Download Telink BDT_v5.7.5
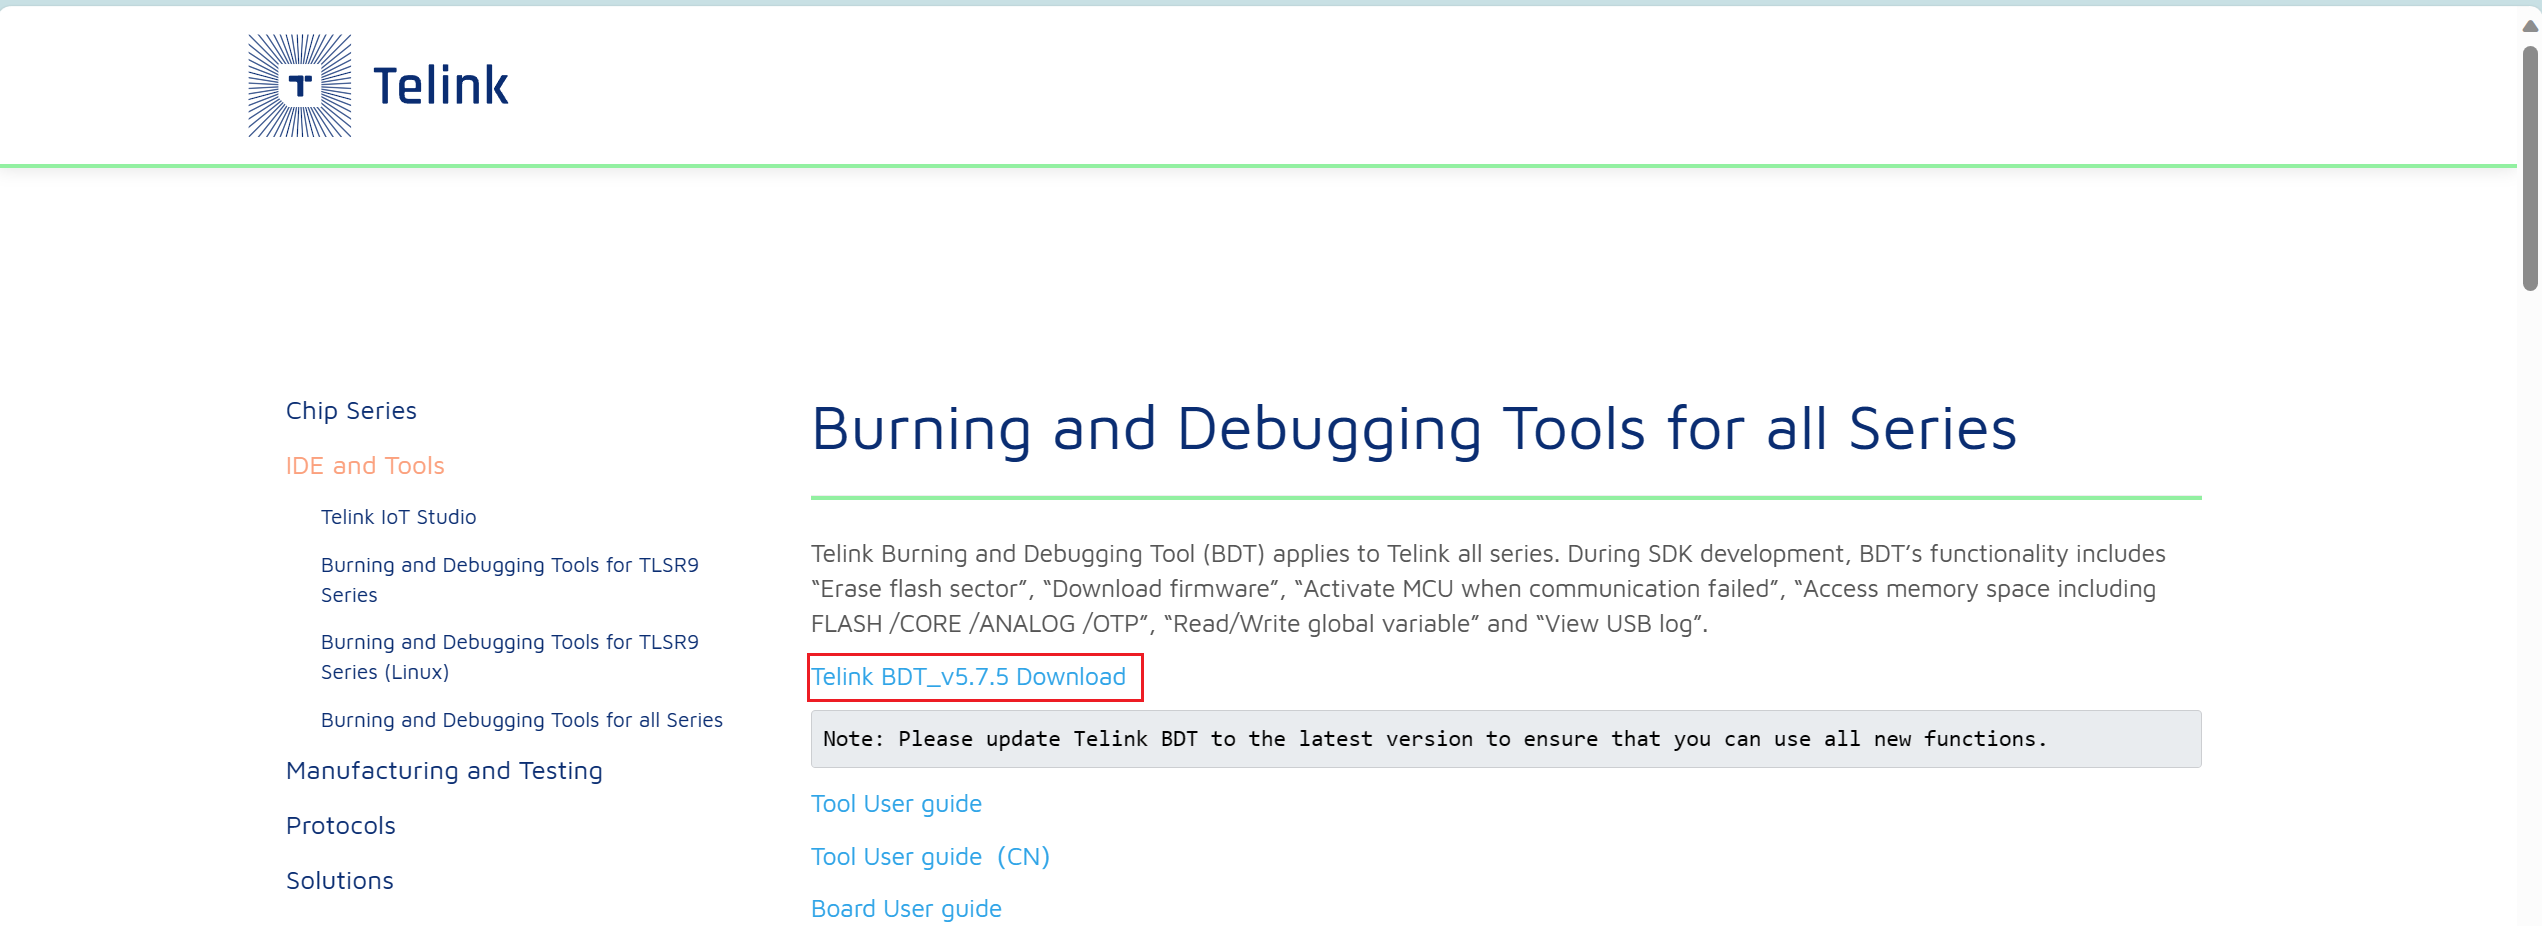 [968, 677]
